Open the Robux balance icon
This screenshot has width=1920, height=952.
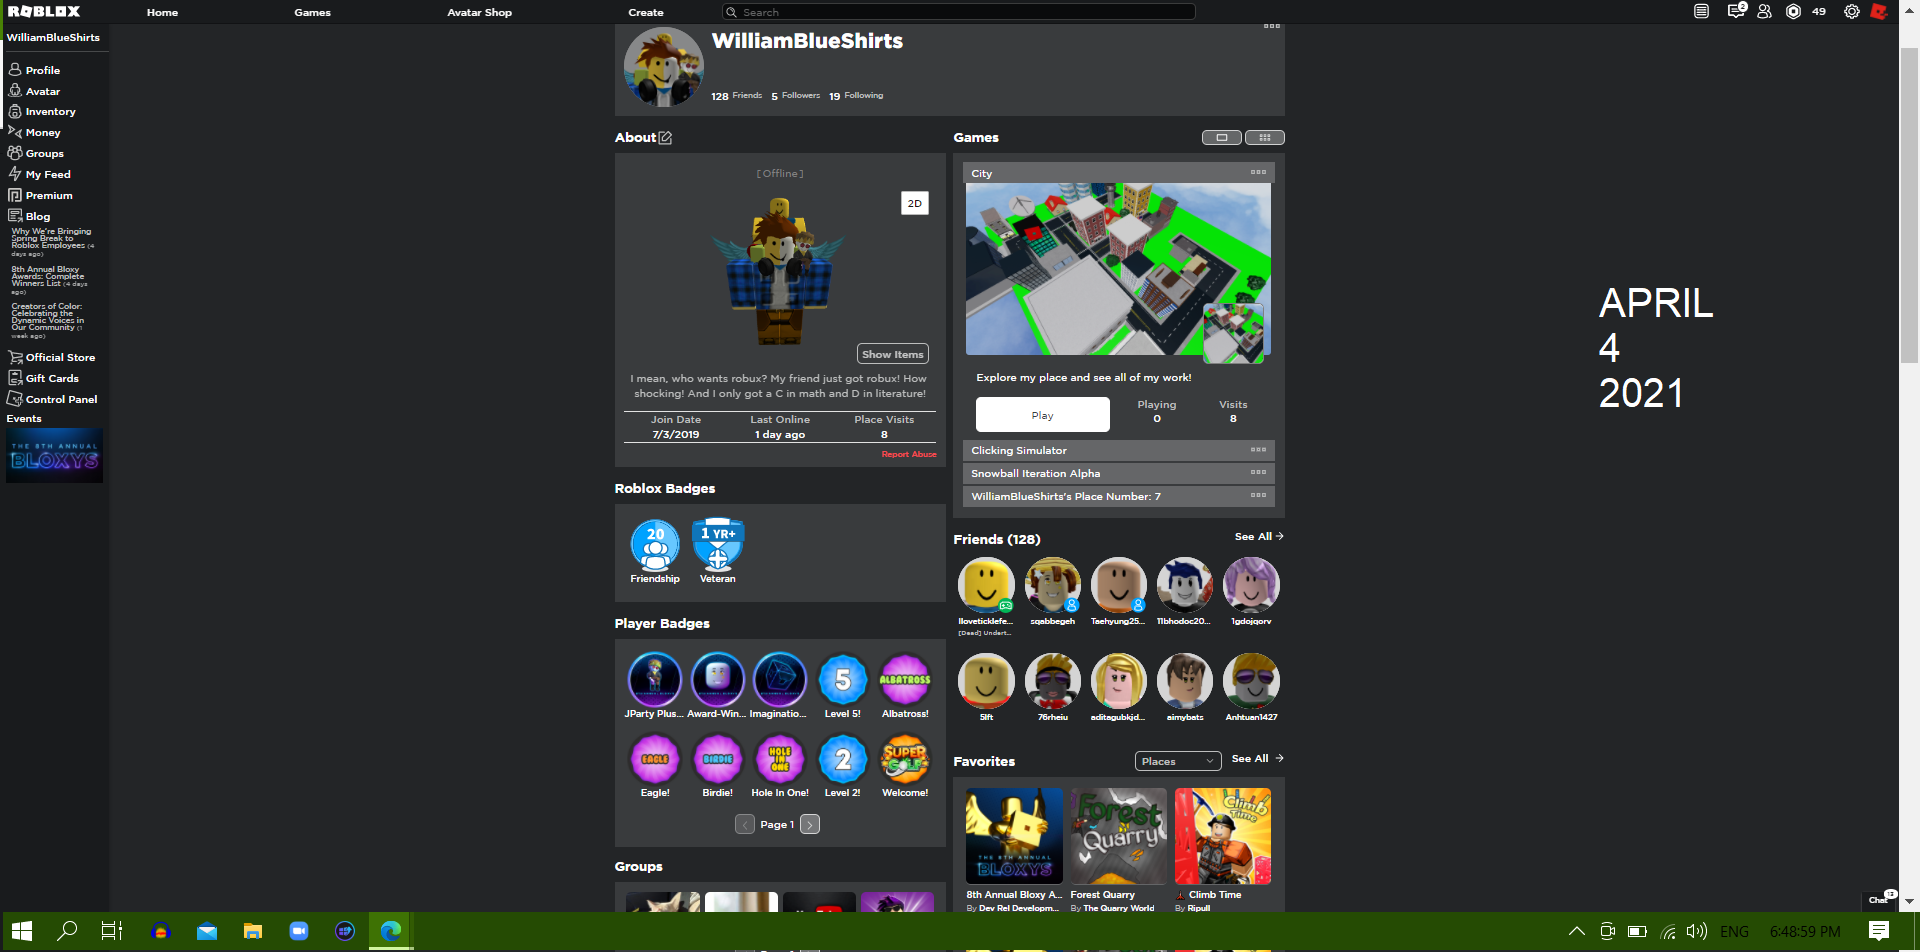[1793, 11]
